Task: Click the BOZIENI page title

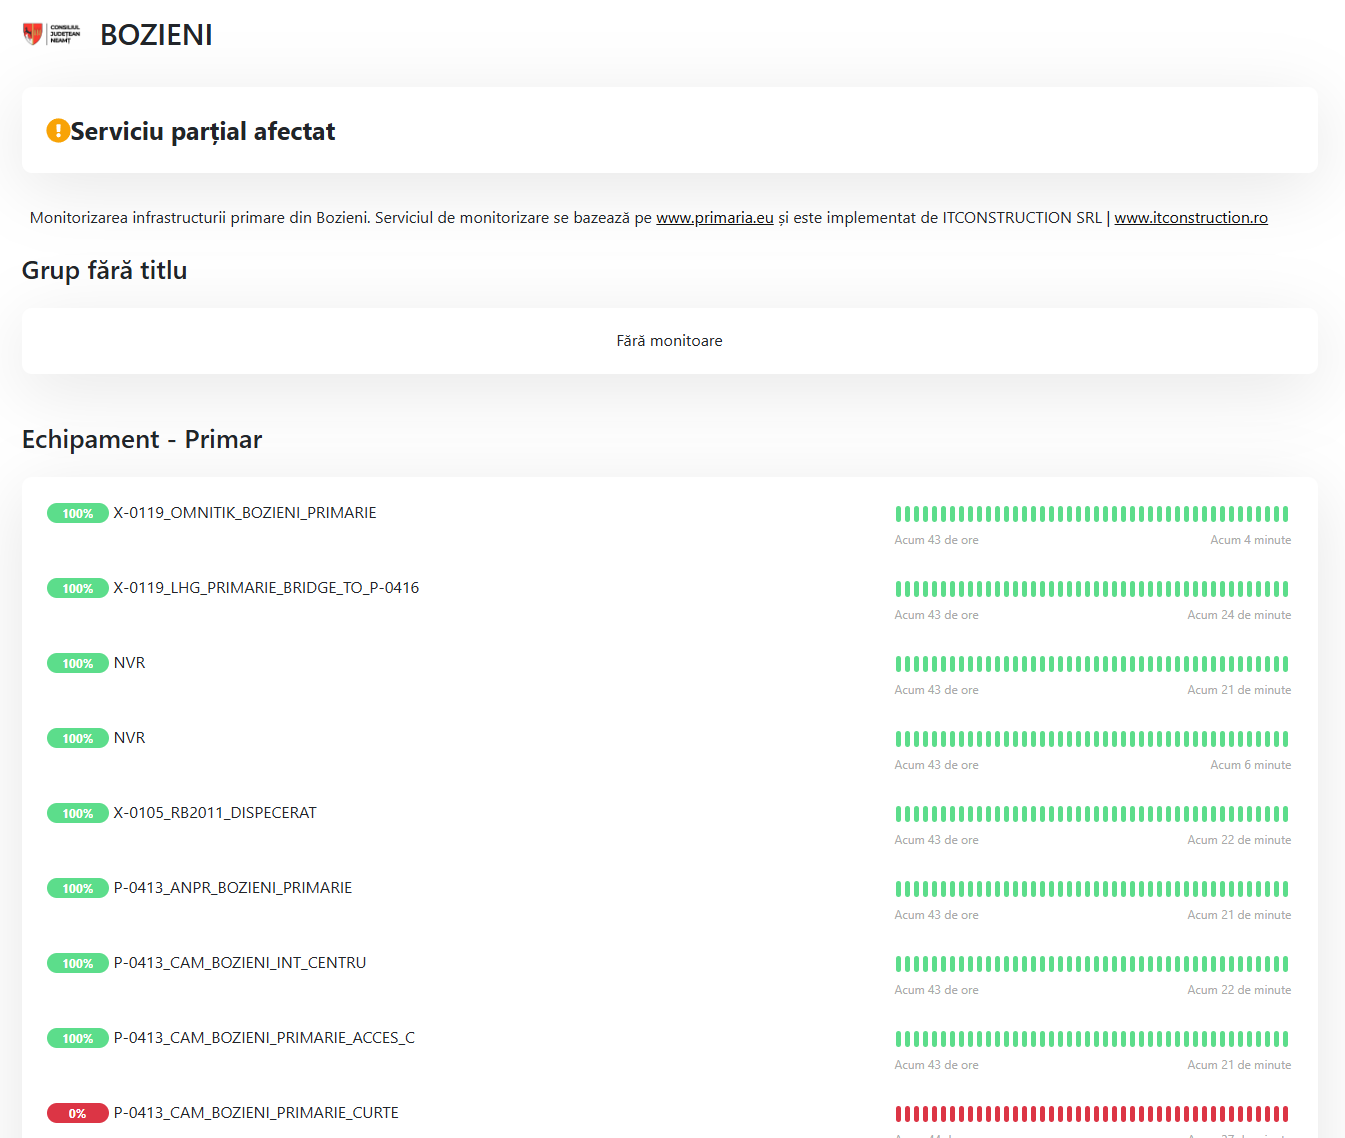Action: [x=156, y=35]
